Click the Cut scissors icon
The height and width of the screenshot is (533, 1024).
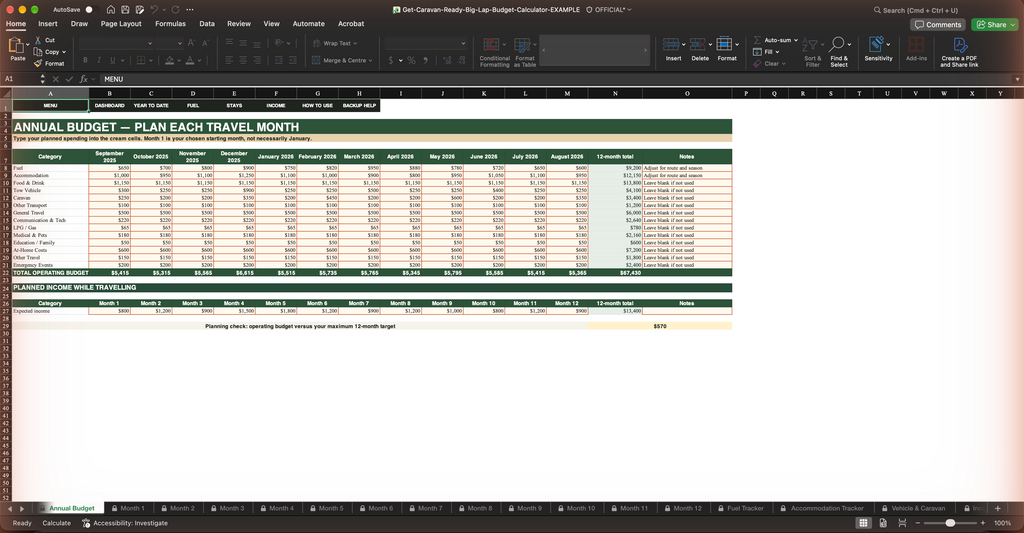[38, 40]
